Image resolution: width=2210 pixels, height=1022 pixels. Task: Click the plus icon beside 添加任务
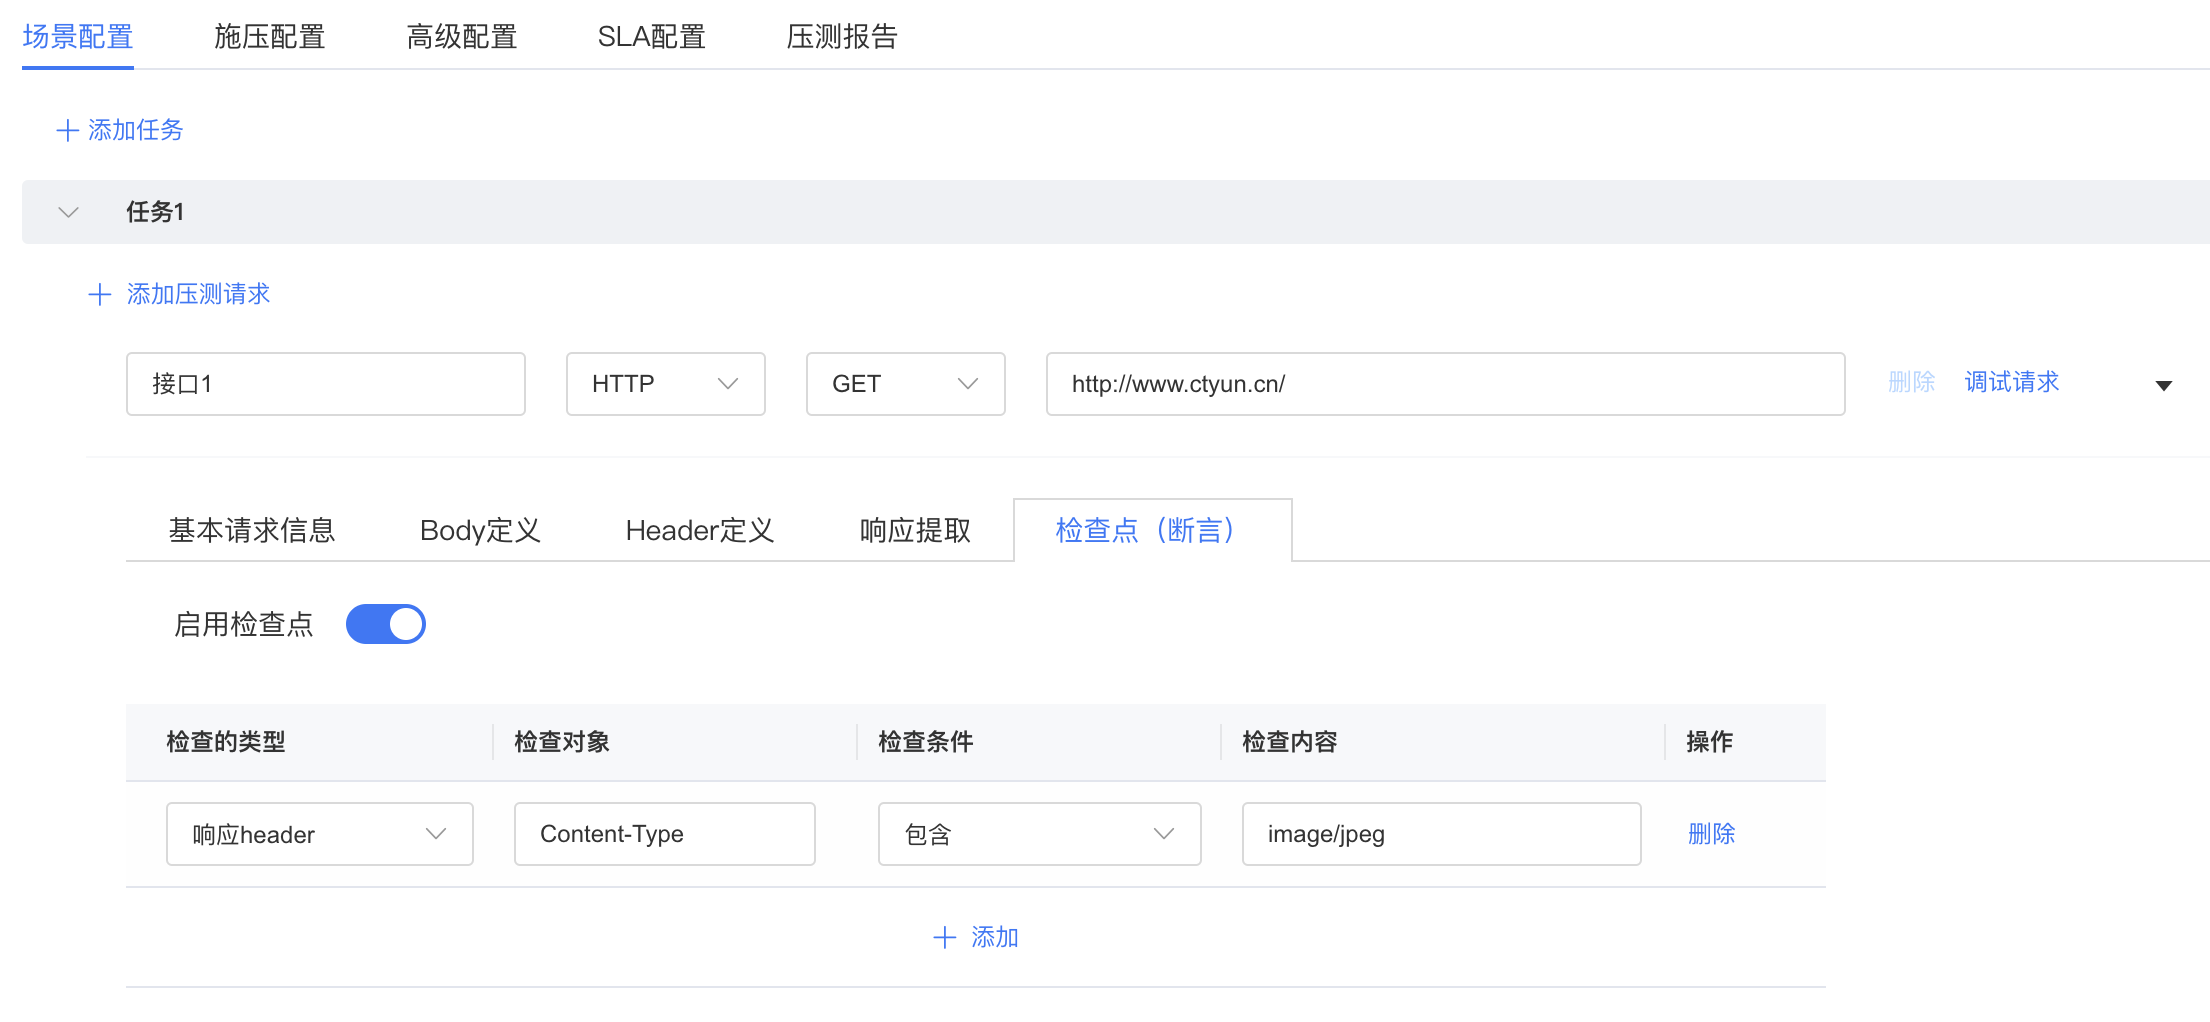pyautogui.click(x=67, y=131)
